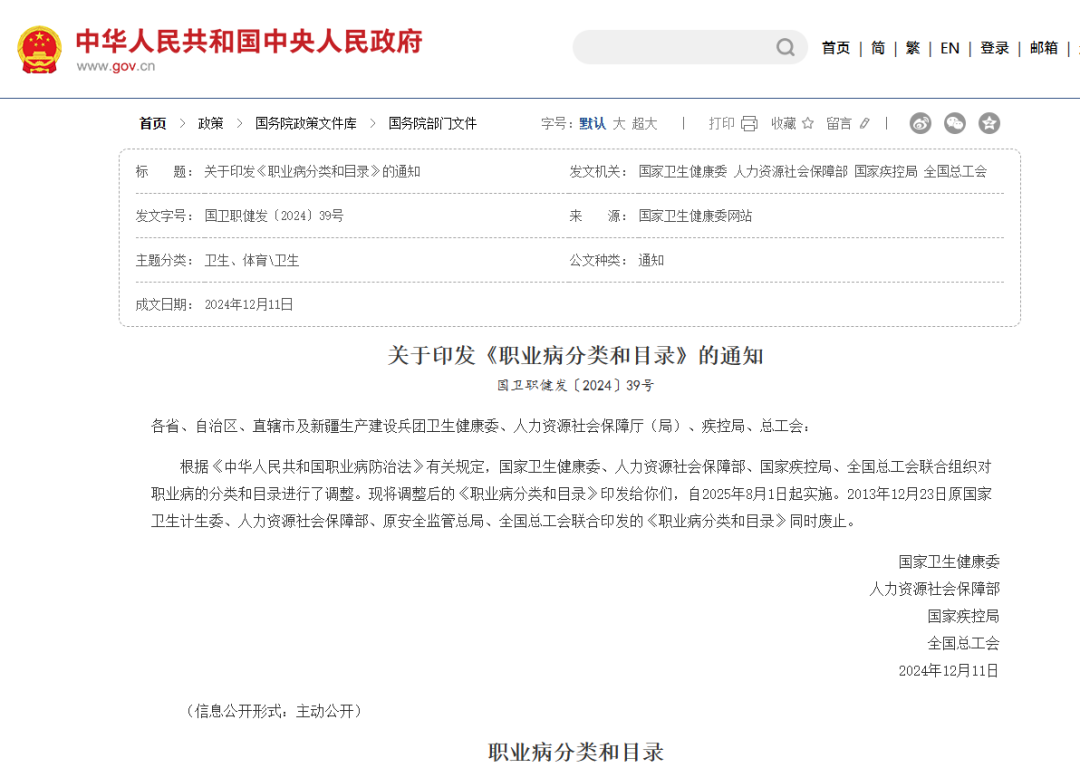Click topic value 卫生、体育\卫生

(x=251, y=260)
